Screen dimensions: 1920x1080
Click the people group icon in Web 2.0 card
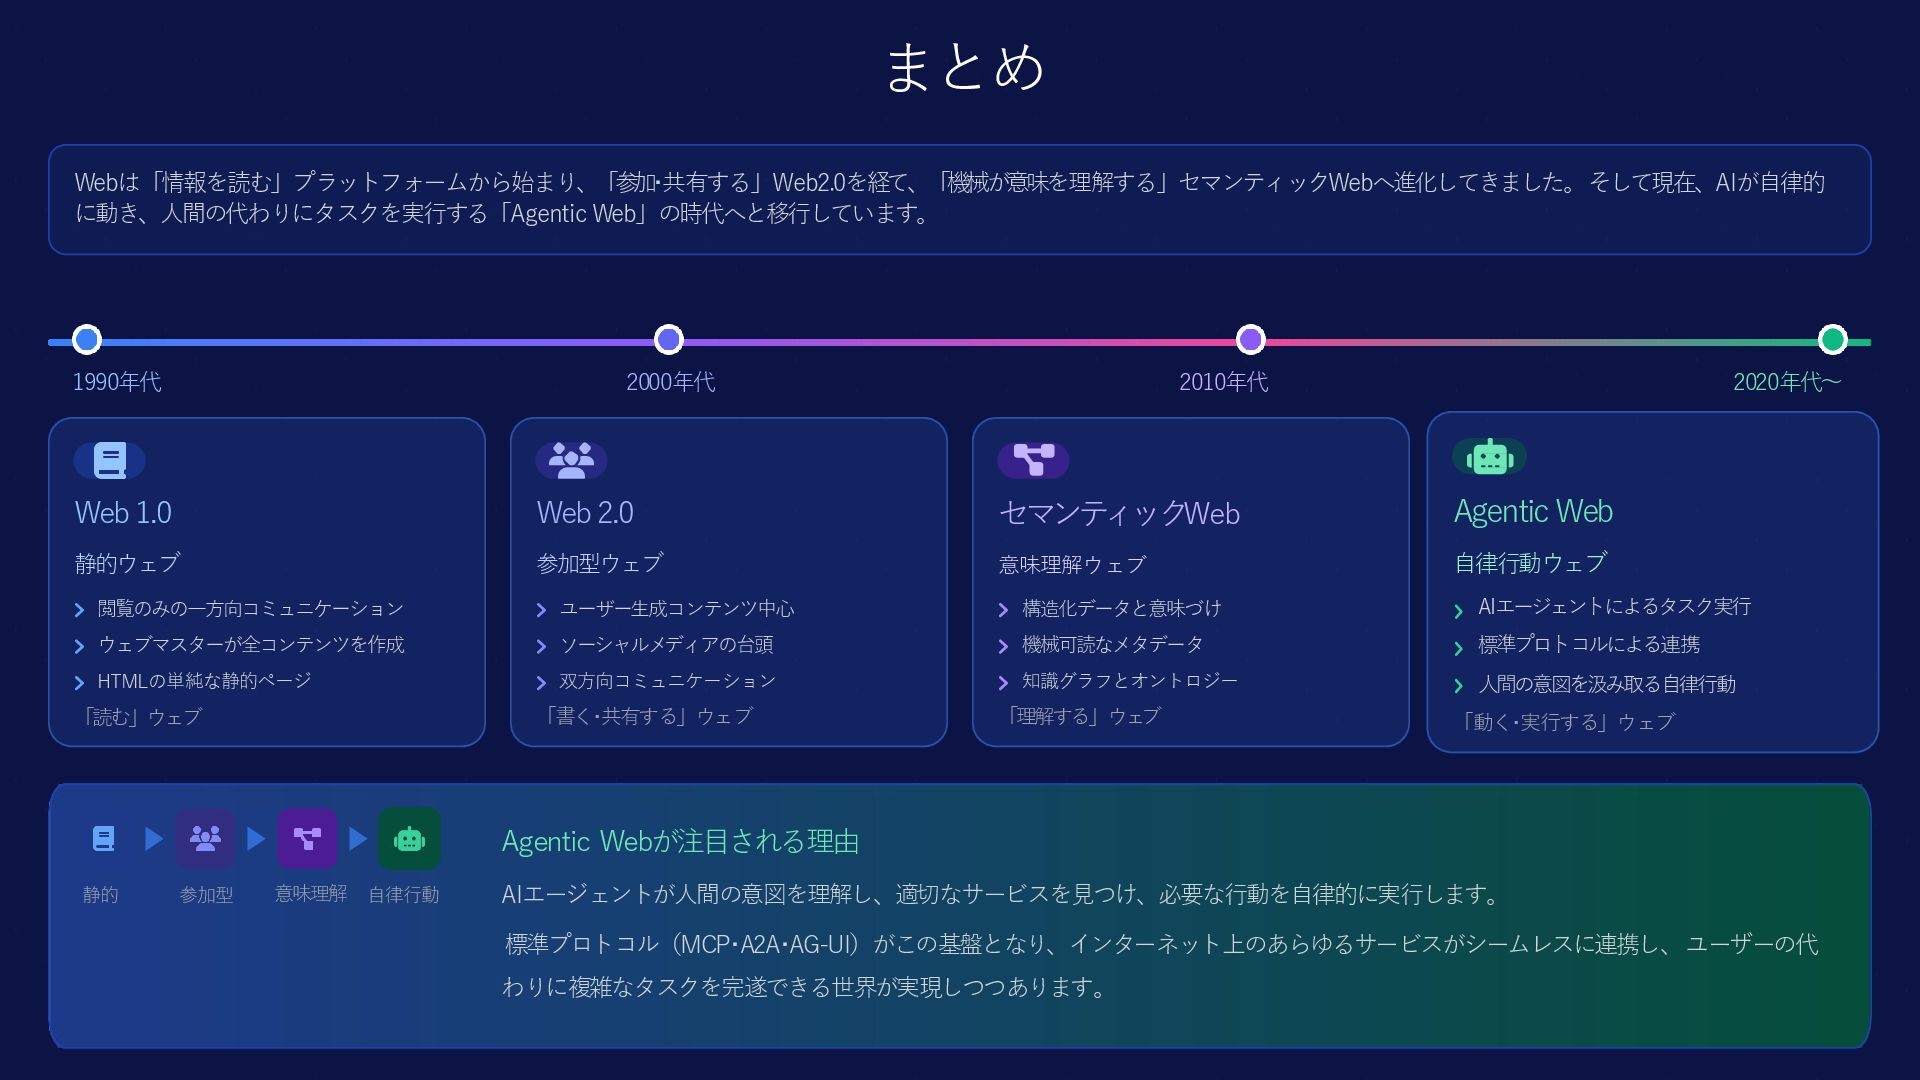pyautogui.click(x=571, y=460)
